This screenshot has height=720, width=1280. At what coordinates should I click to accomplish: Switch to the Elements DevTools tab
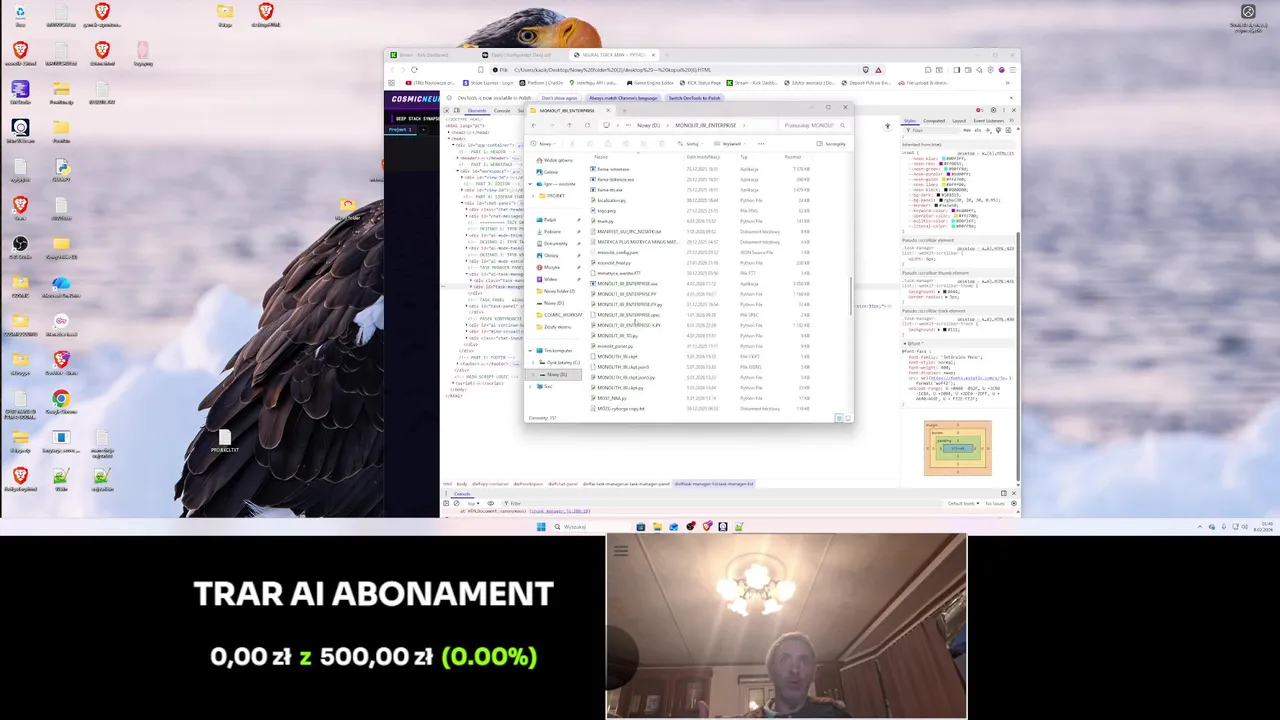click(477, 110)
